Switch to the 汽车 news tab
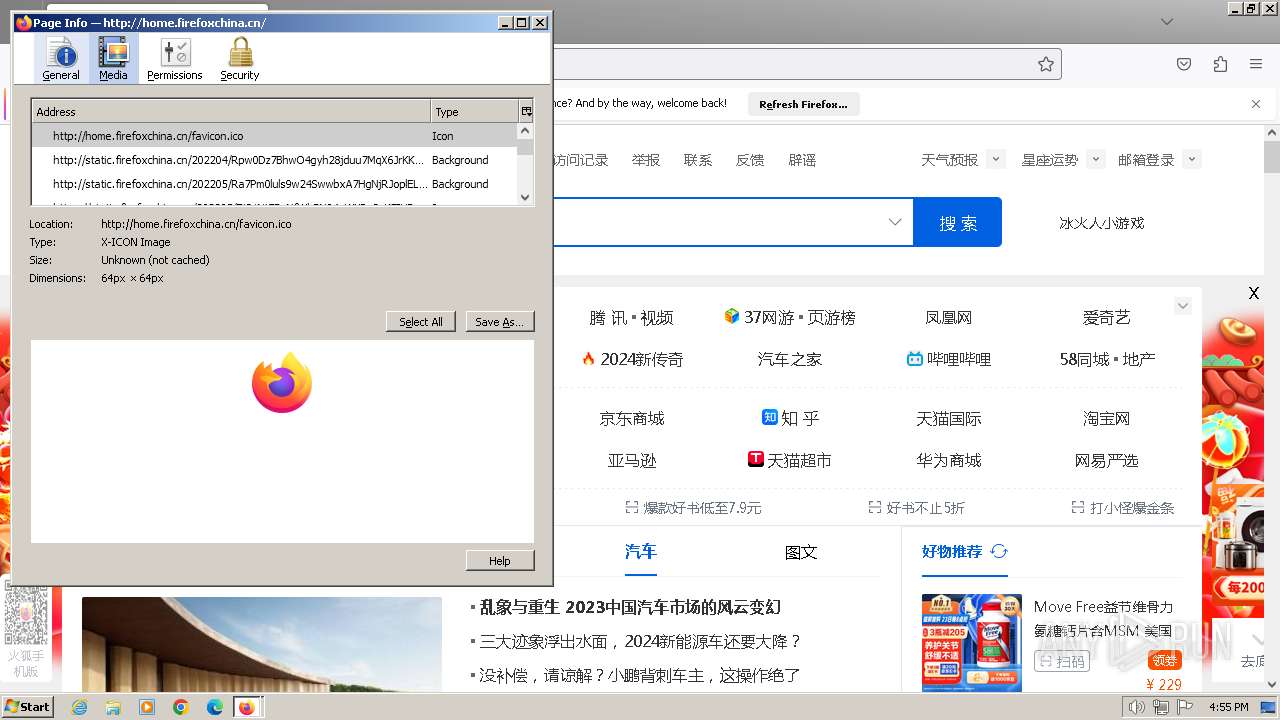 641,551
